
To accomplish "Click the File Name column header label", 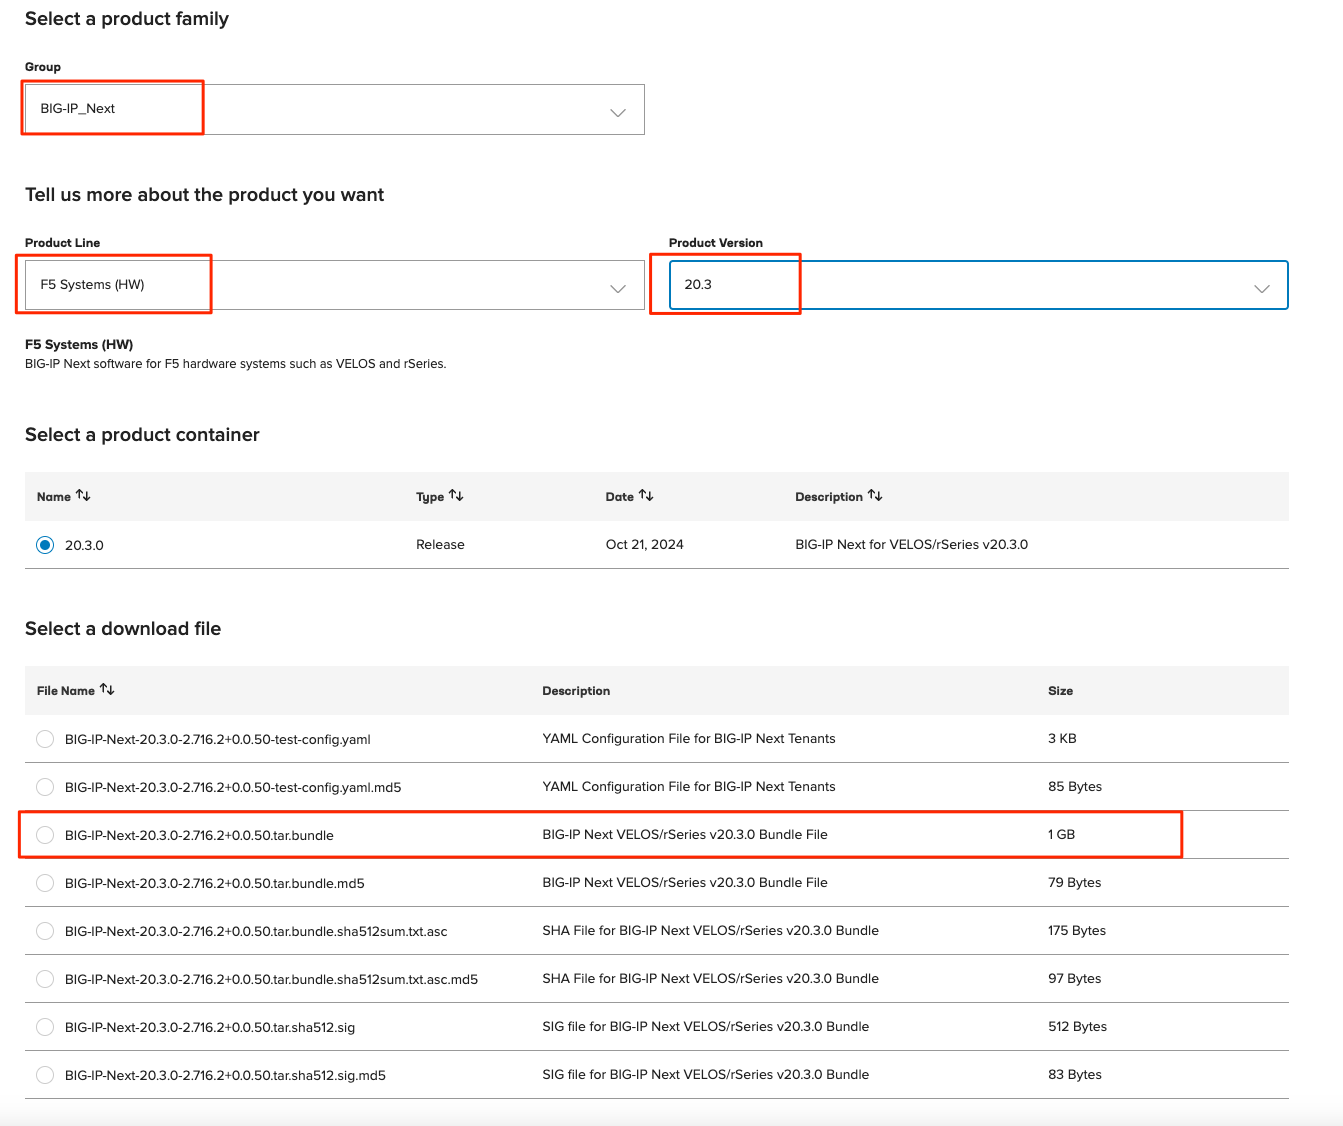I will click(x=66, y=691).
